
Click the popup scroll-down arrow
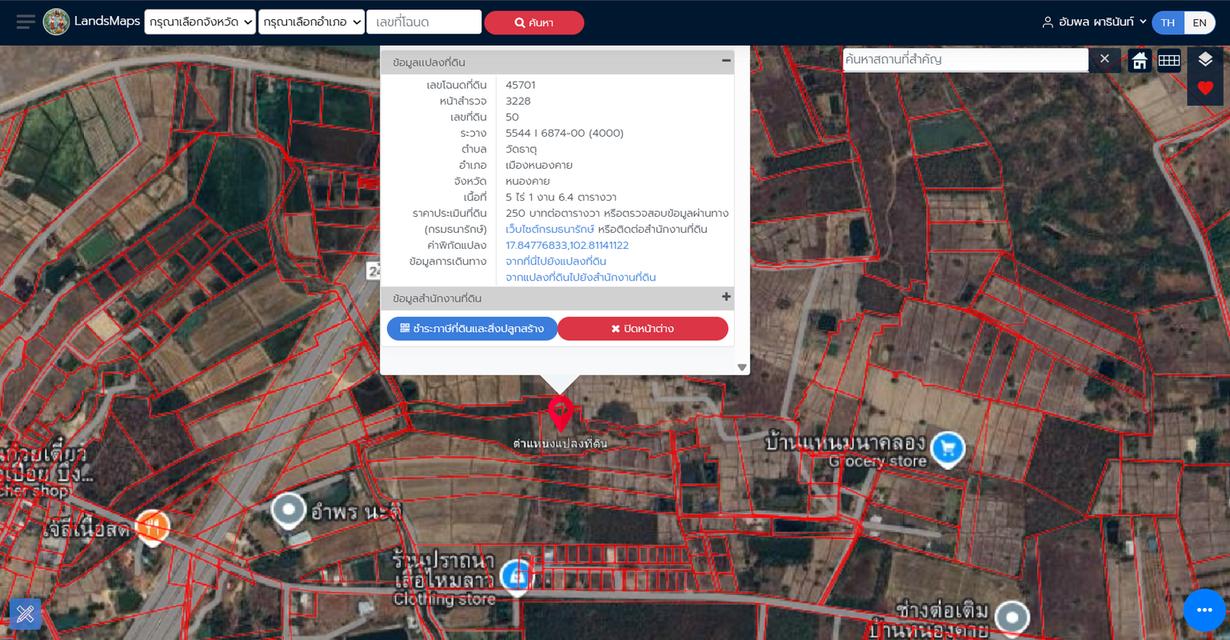click(x=742, y=368)
